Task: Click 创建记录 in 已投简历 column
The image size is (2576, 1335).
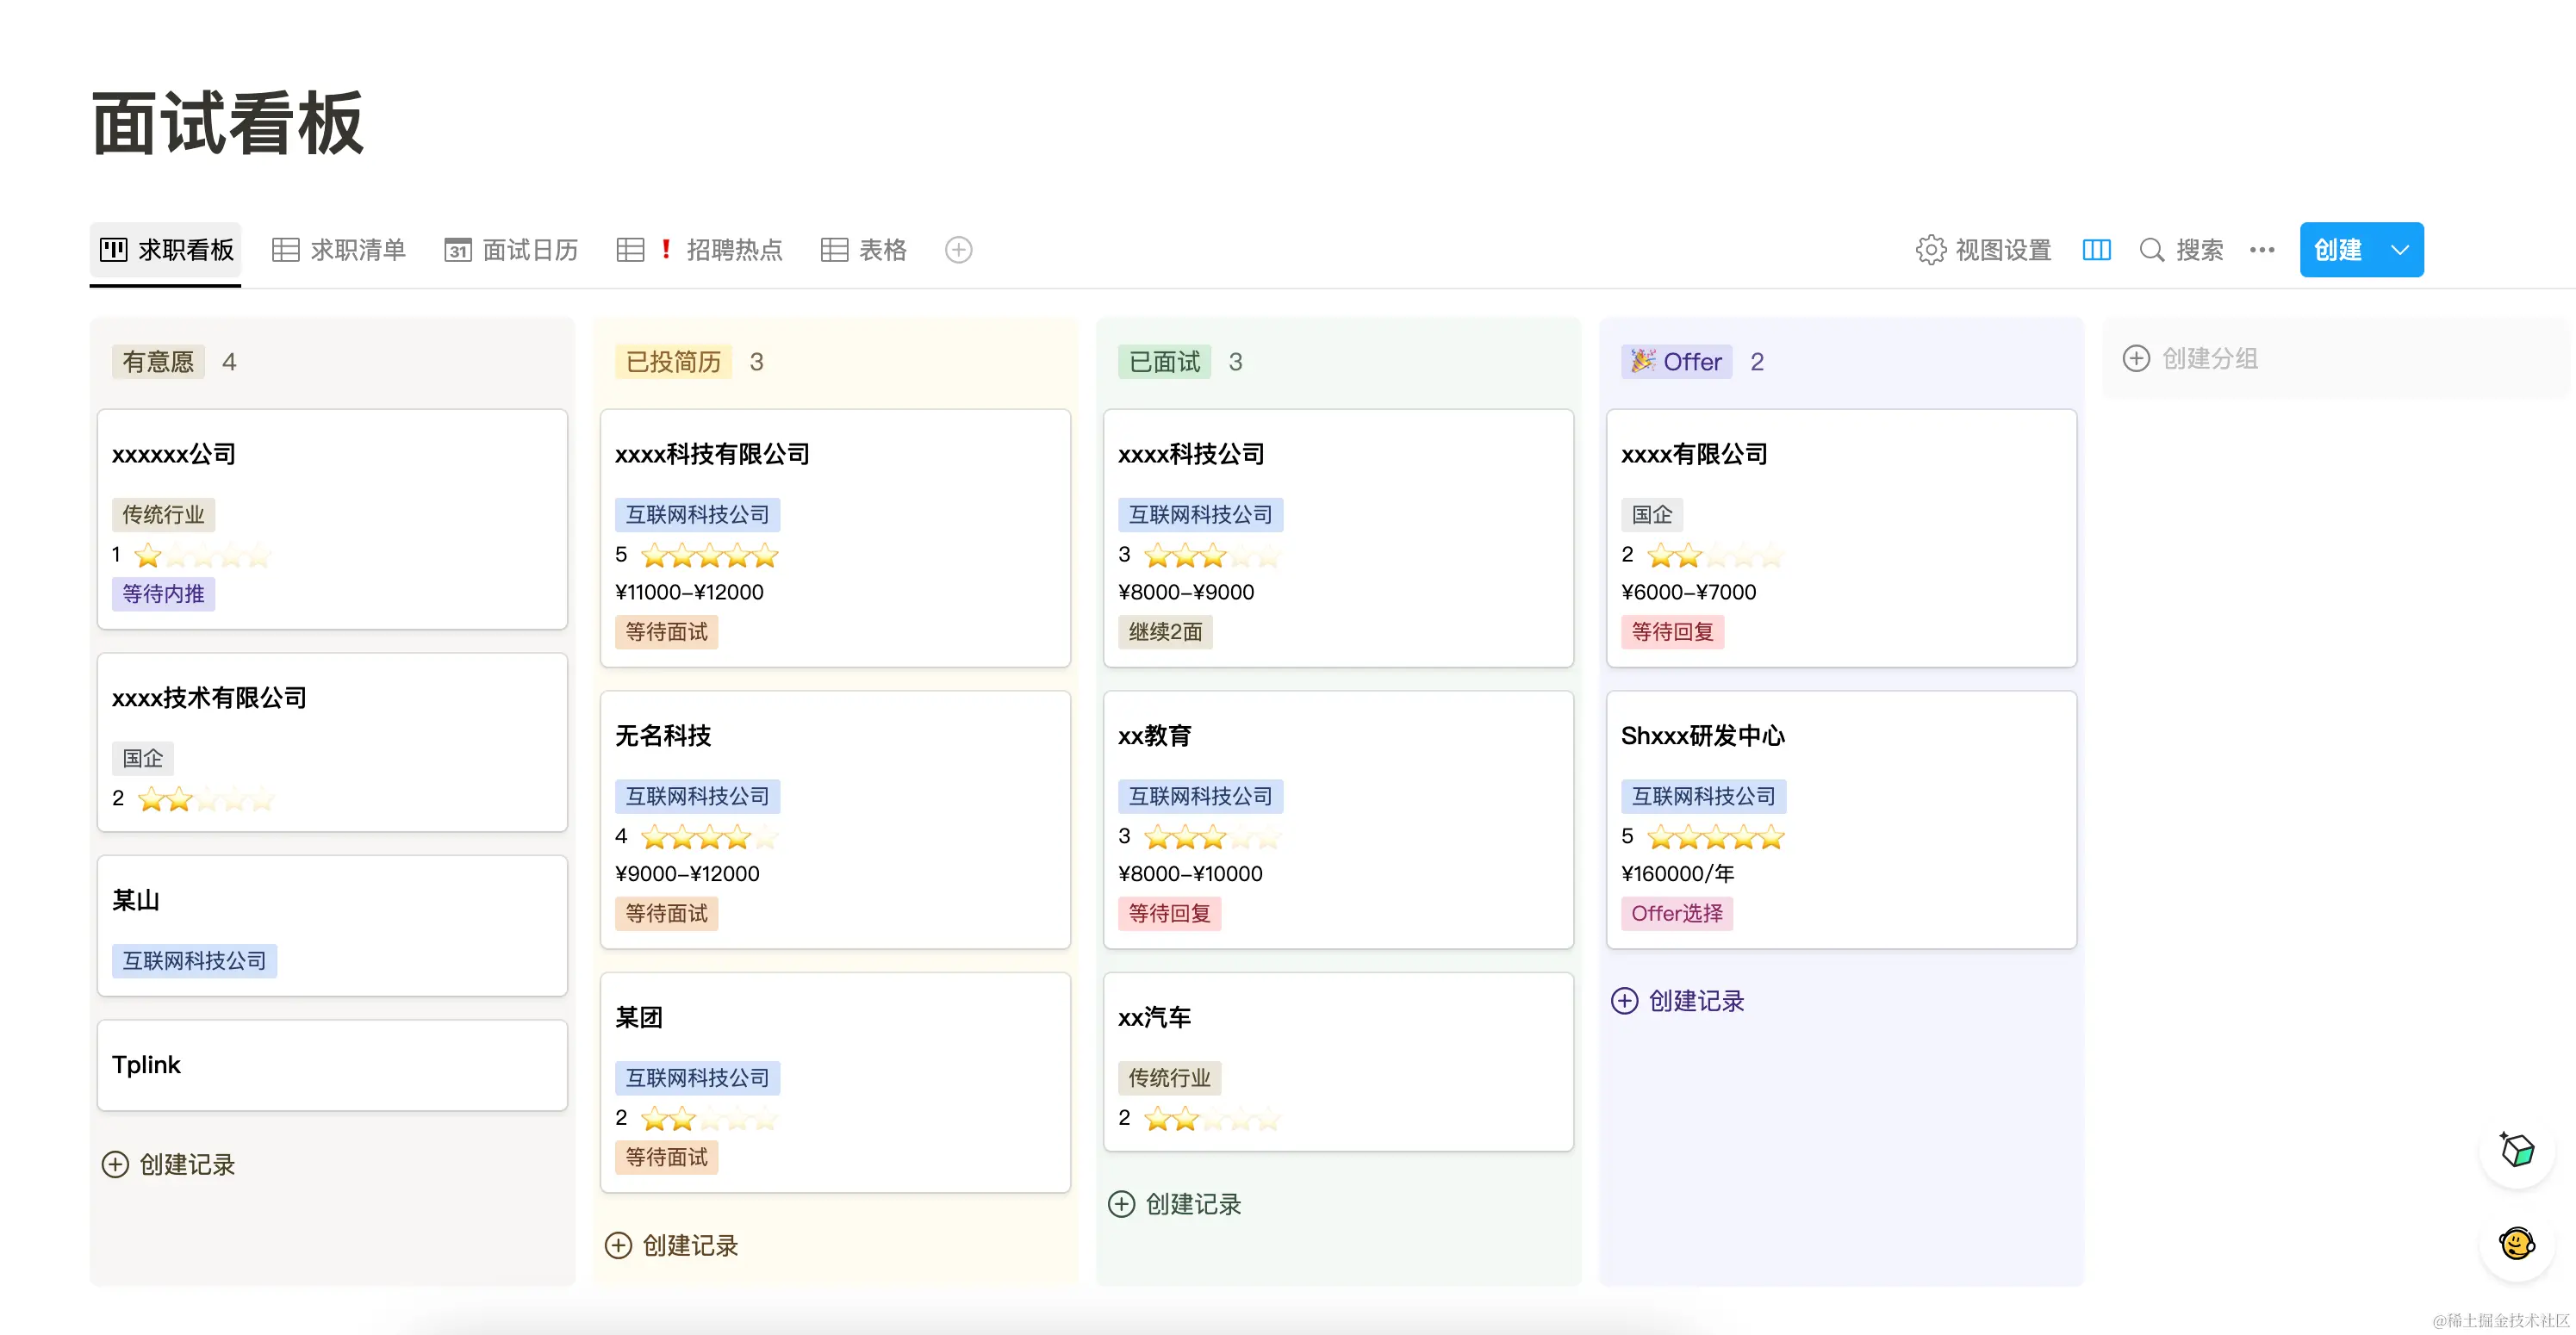Action: pyautogui.click(x=671, y=1245)
